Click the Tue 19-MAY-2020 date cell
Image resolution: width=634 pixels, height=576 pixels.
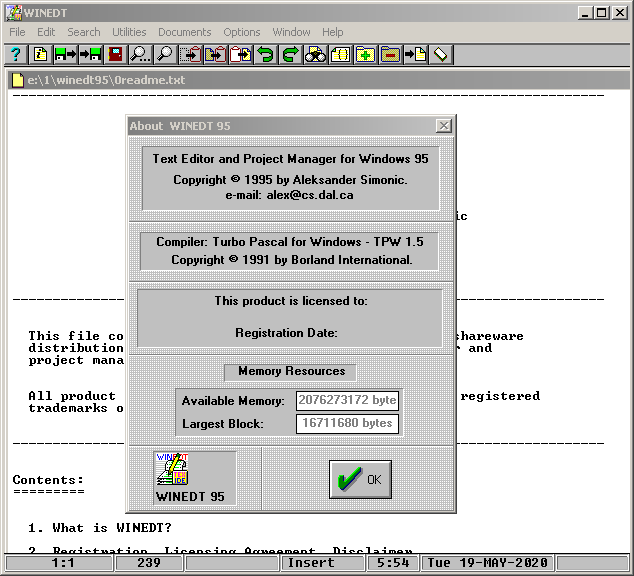(x=488, y=563)
